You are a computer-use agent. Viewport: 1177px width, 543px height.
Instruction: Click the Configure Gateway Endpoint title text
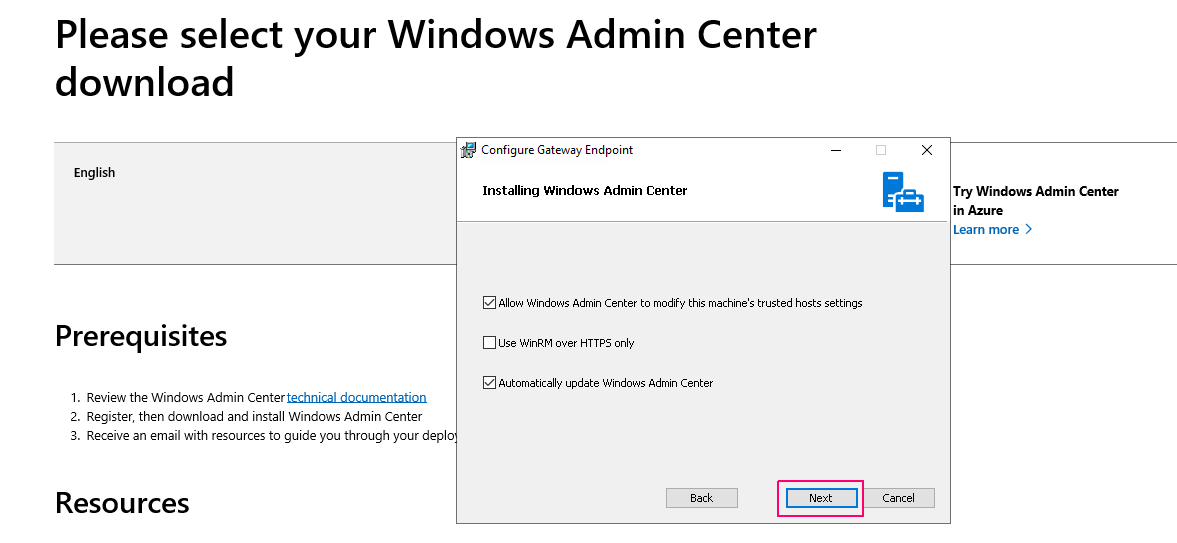[557, 150]
